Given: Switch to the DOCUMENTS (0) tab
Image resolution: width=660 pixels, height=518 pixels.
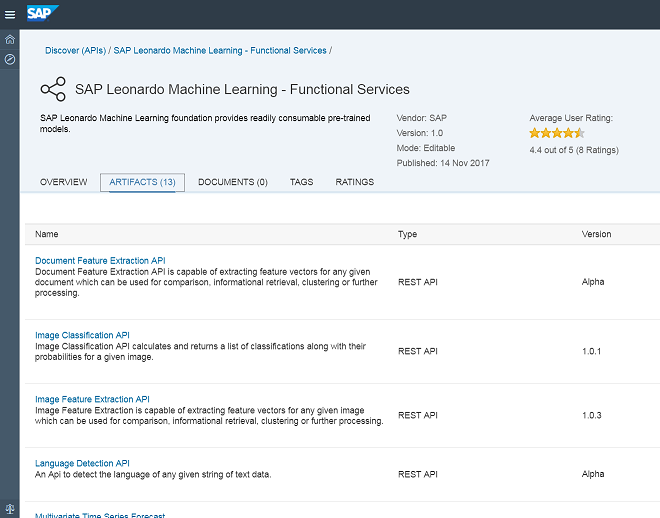Looking at the screenshot, I should point(233,182).
